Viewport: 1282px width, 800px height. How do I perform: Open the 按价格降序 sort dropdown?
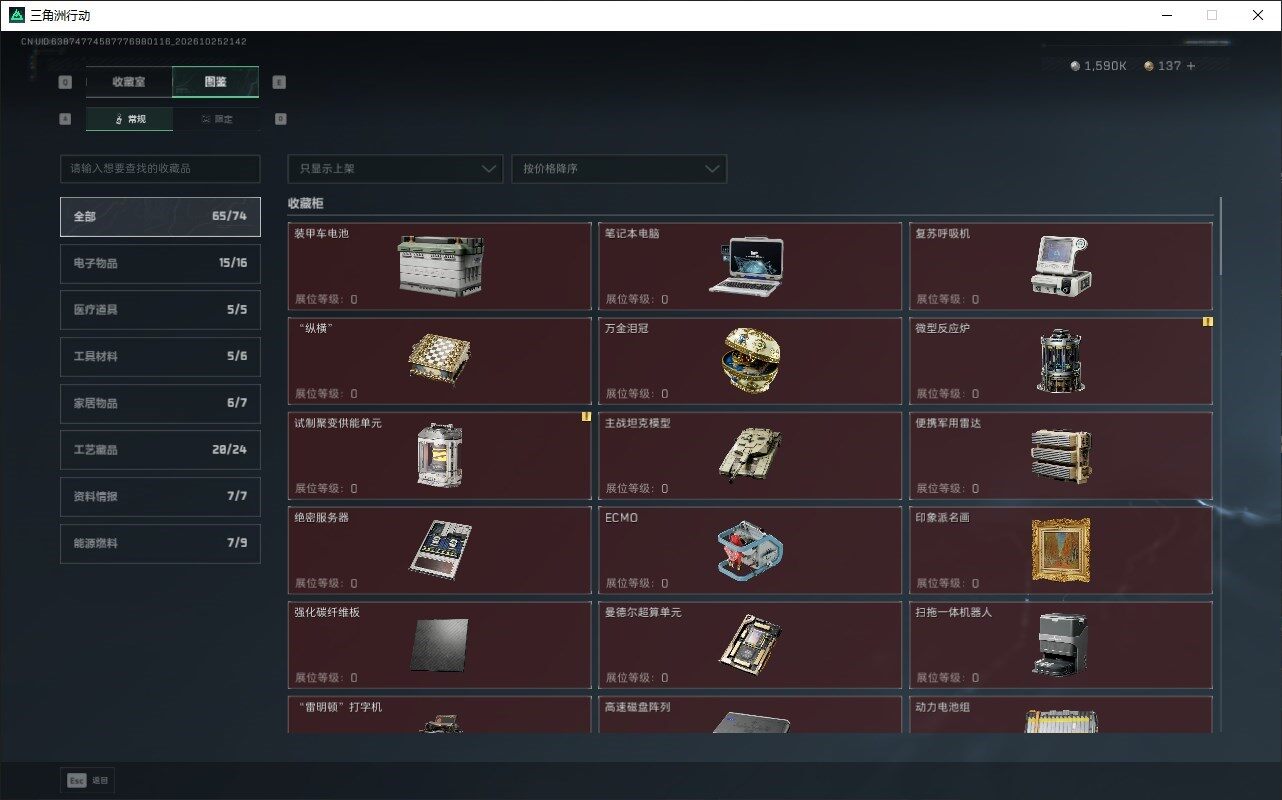pyautogui.click(x=619, y=169)
